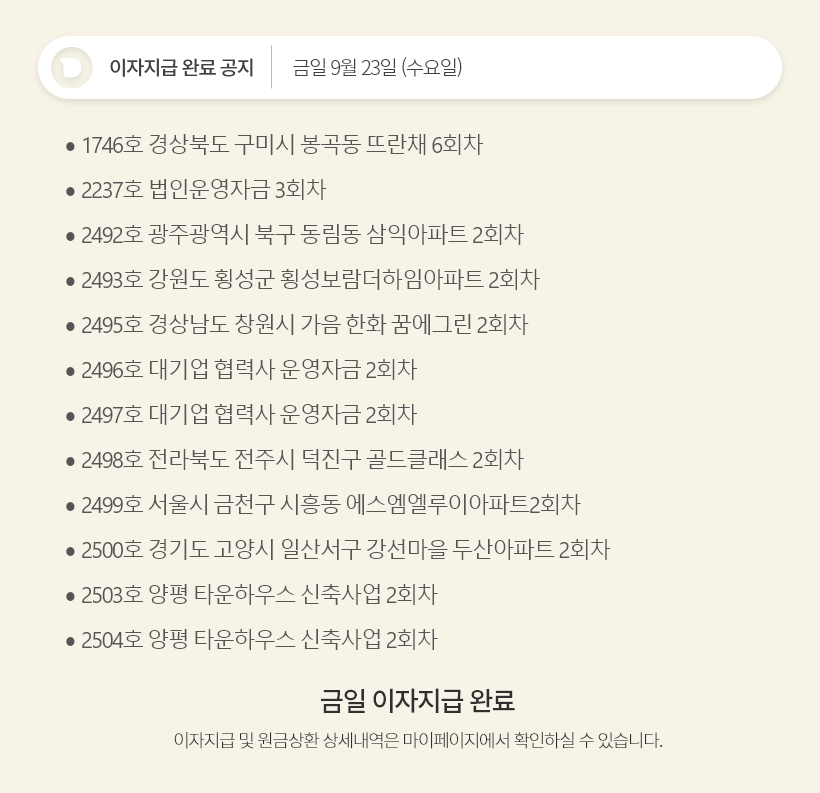Image resolution: width=820 pixels, height=793 pixels.
Task: Click the 이자지급 완료 공지 heading
Action: [x=181, y=67]
